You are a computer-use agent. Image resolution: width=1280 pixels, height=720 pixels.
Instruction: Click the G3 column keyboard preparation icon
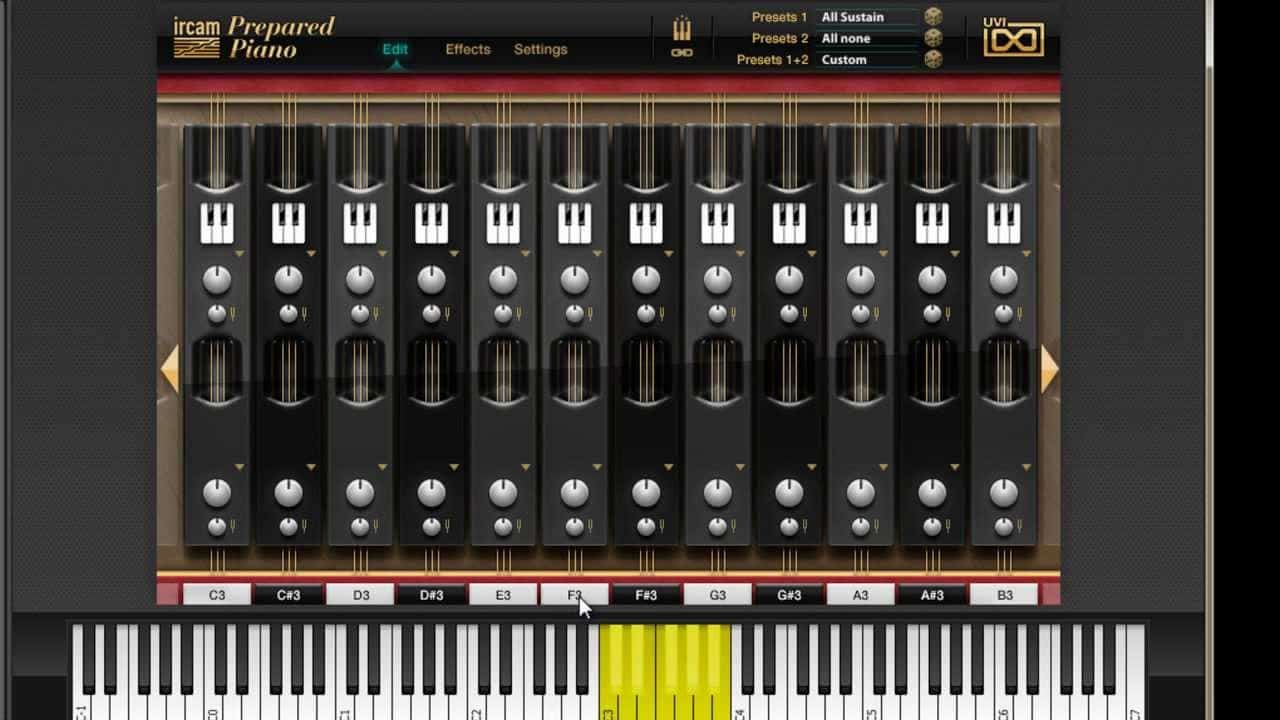pyautogui.click(x=718, y=224)
